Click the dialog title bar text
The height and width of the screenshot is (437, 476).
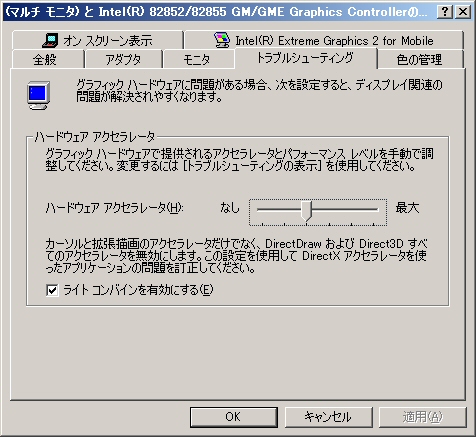(x=216, y=12)
